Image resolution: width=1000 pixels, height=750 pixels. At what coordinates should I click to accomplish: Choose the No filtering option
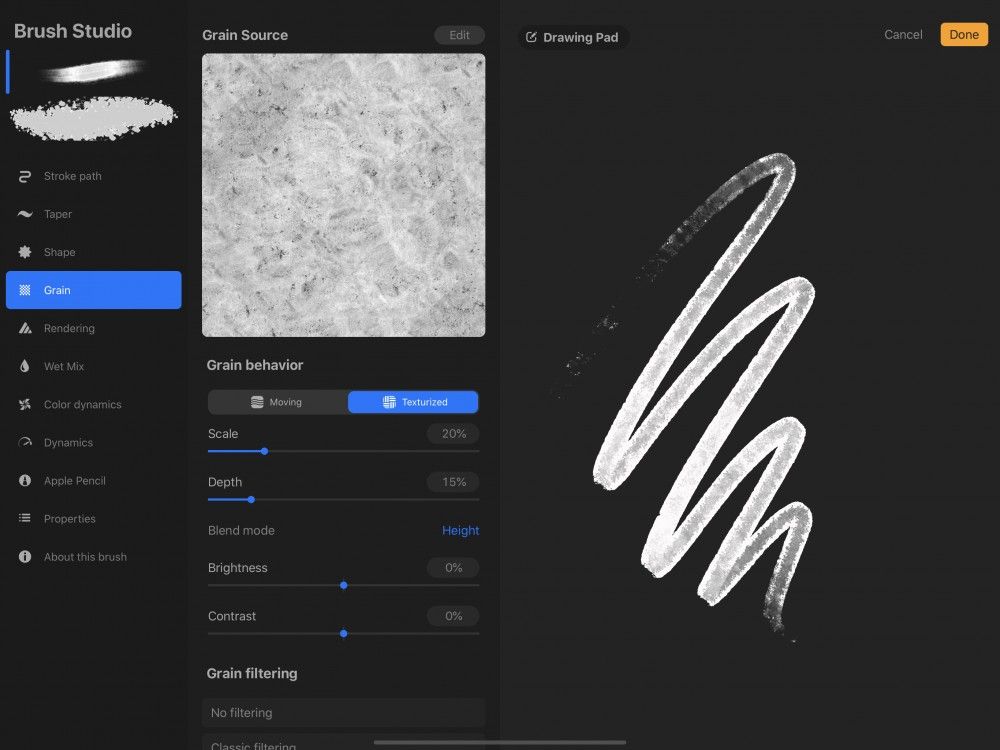pyautogui.click(x=343, y=712)
